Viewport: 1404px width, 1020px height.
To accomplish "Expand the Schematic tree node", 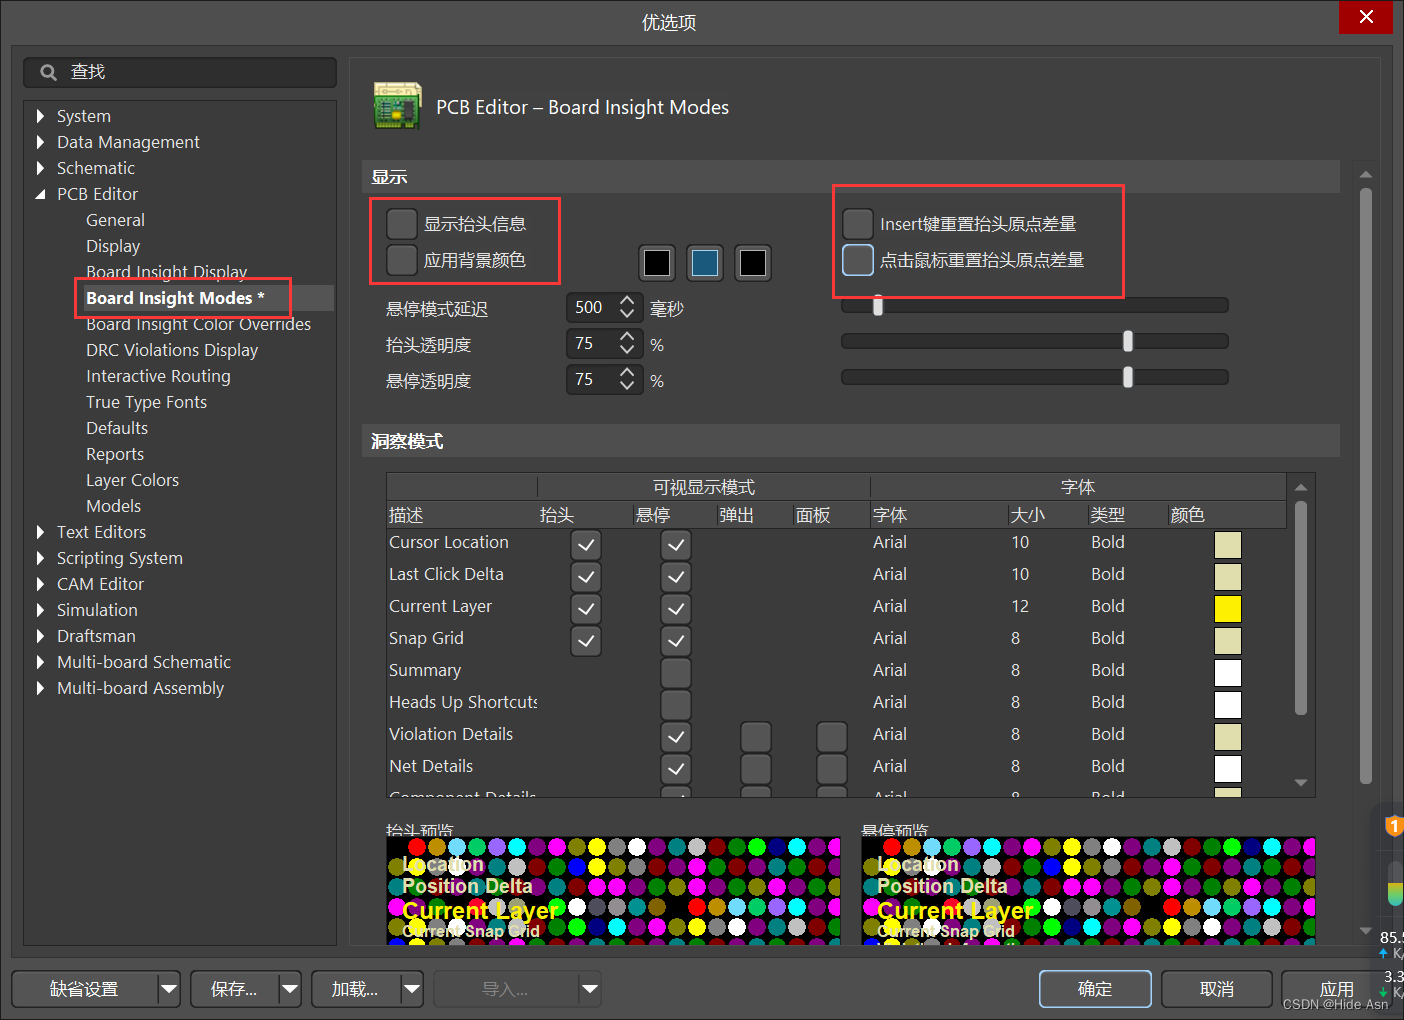I will coord(40,168).
